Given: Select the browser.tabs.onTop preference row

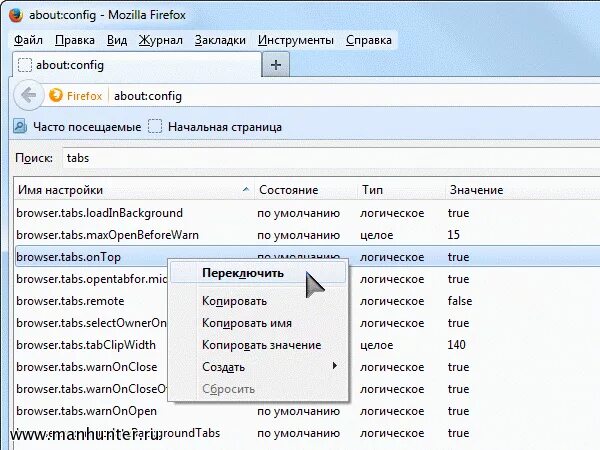Looking at the screenshot, I should click(x=308, y=257).
